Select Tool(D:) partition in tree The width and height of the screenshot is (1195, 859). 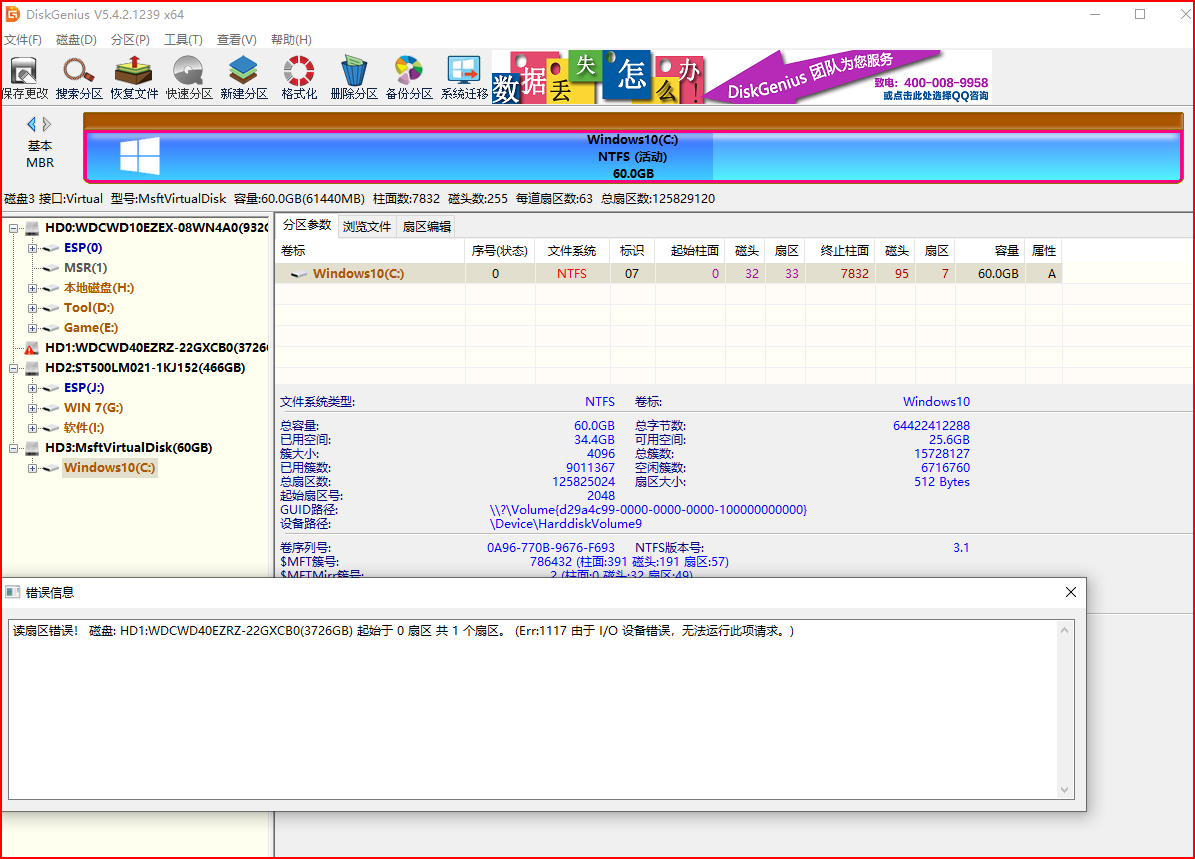[88, 308]
